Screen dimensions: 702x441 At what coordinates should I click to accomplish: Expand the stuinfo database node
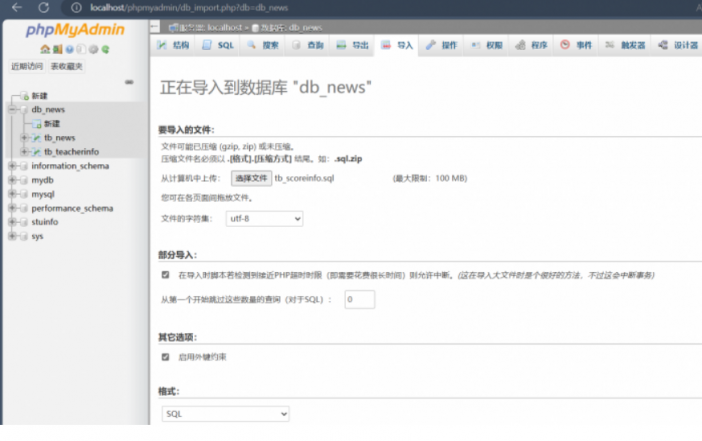pos(12,222)
